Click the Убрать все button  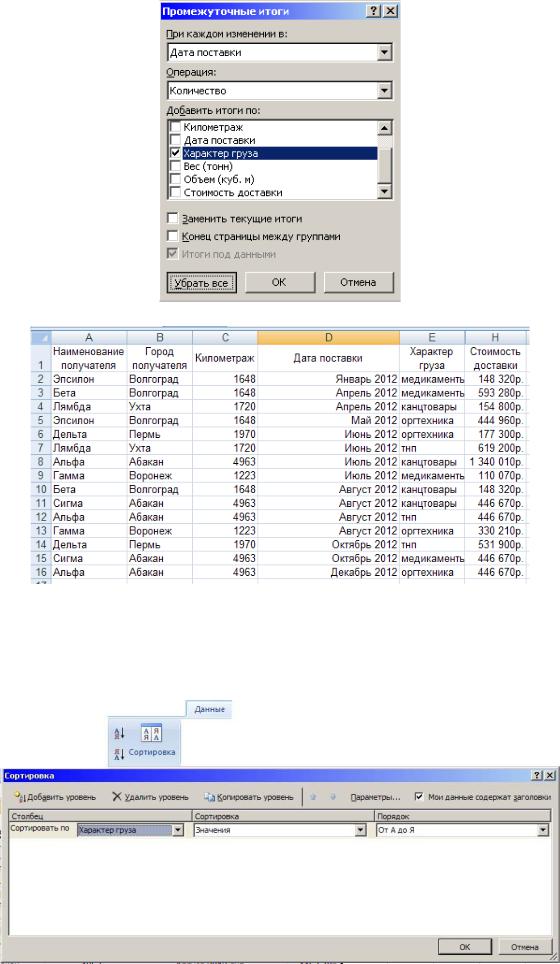pyautogui.click(x=202, y=283)
